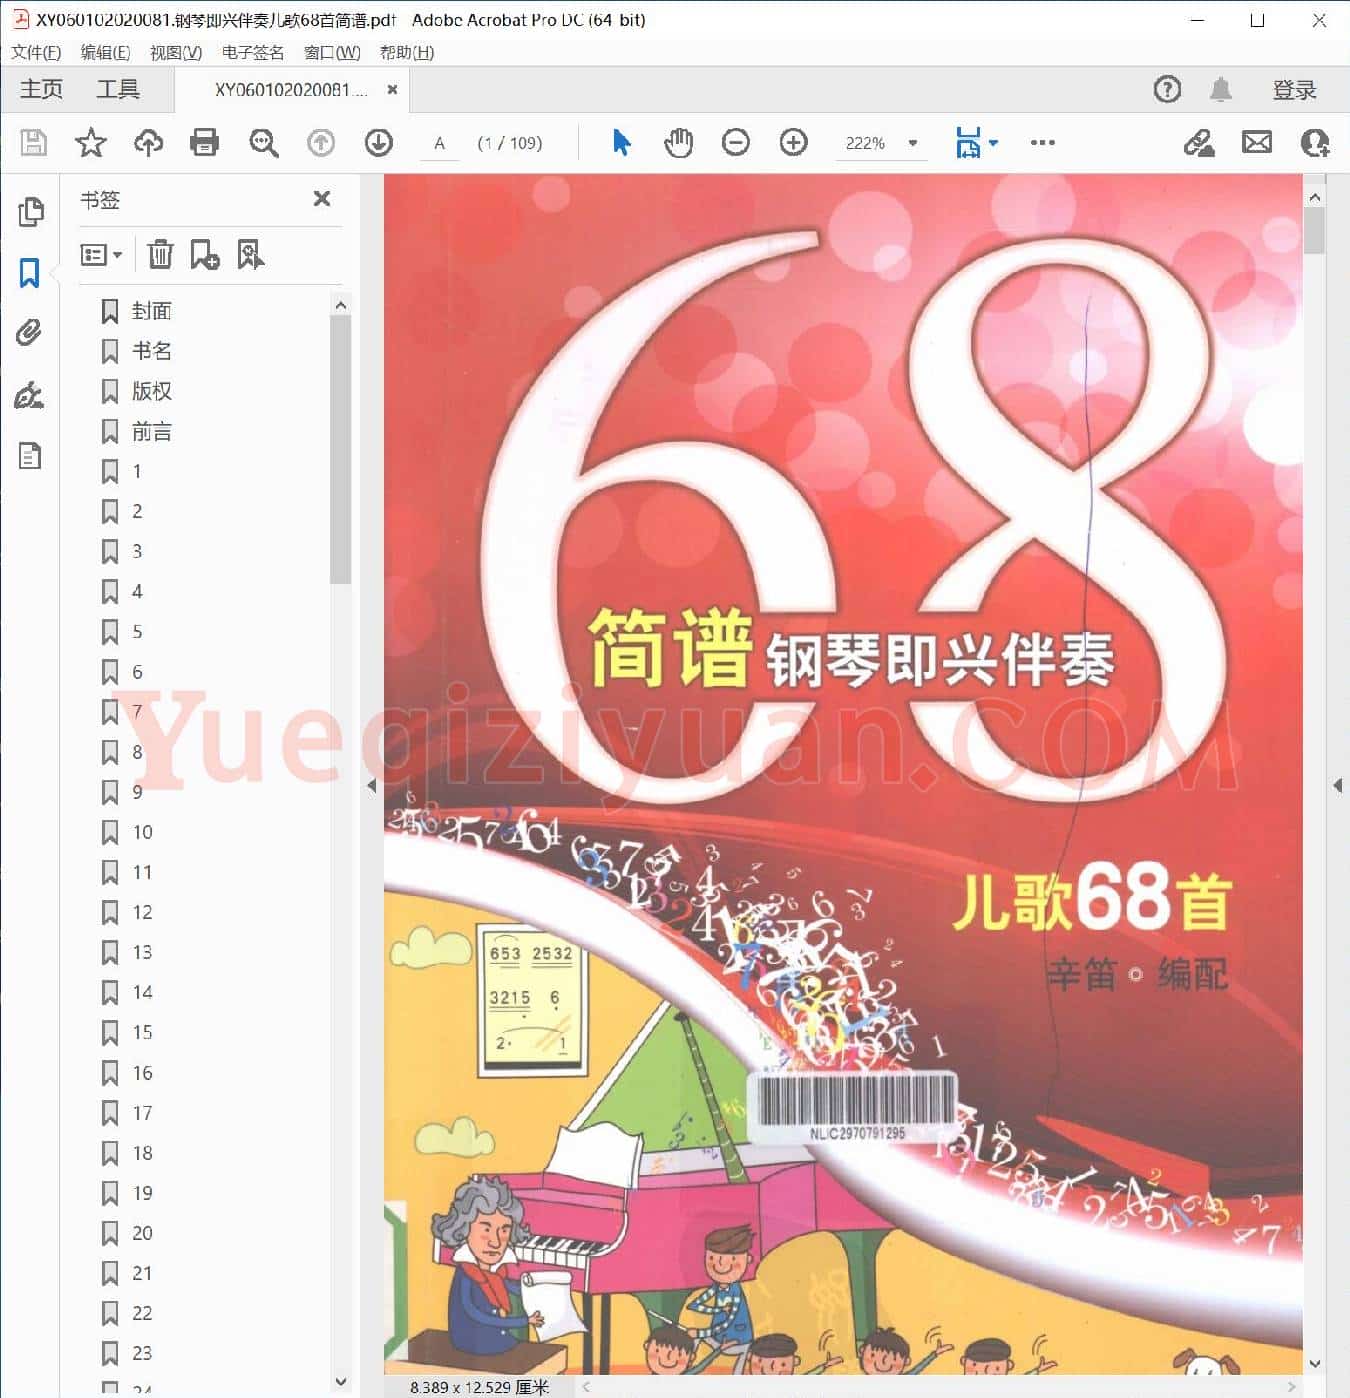Delete the selected bookmark
This screenshot has height=1398, width=1350.
(x=160, y=255)
